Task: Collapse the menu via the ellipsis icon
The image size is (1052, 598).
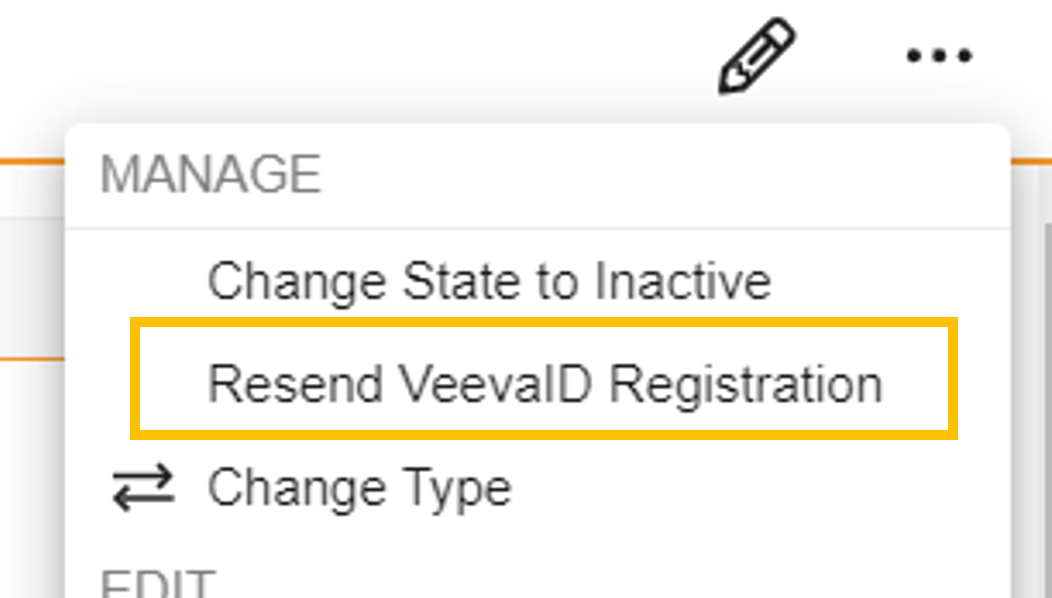Action: point(939,56)
